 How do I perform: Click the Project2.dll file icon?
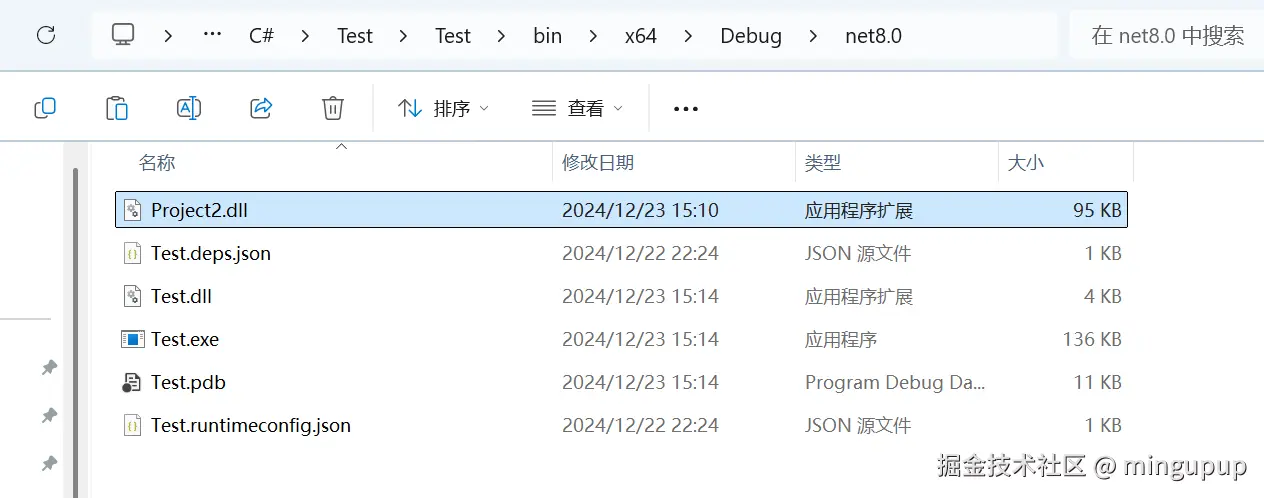tap(132, 210)
